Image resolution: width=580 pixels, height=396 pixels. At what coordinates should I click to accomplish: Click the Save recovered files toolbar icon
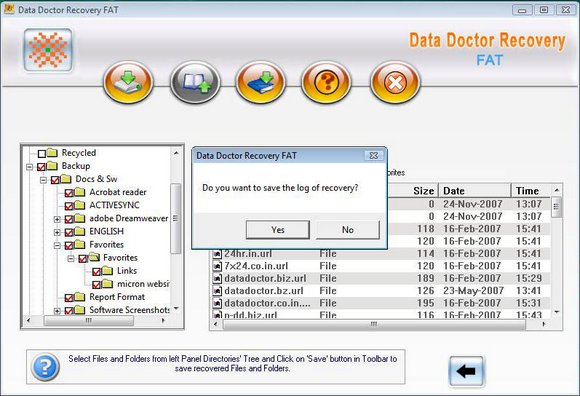coord(128,82)
